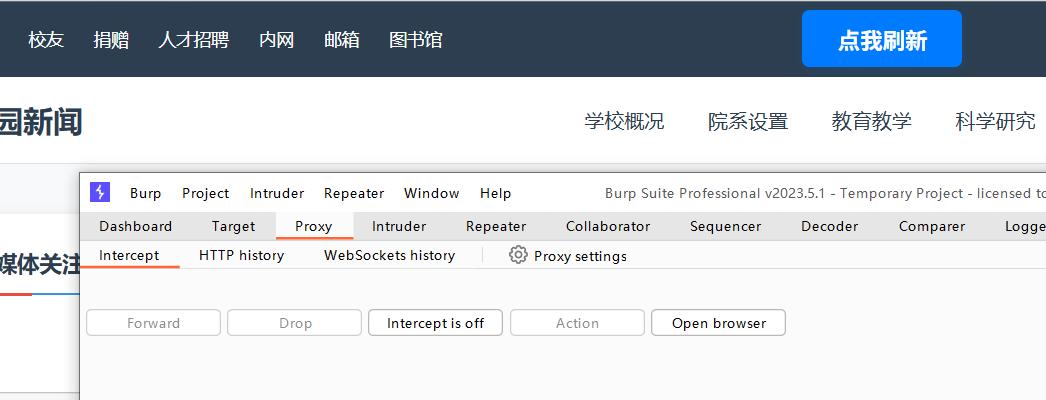Image resolution: width=1046 pixels, height=400 pixels.
Task: Click the Burp Suite lightning logo icon
Action: (x=100, y=193)
